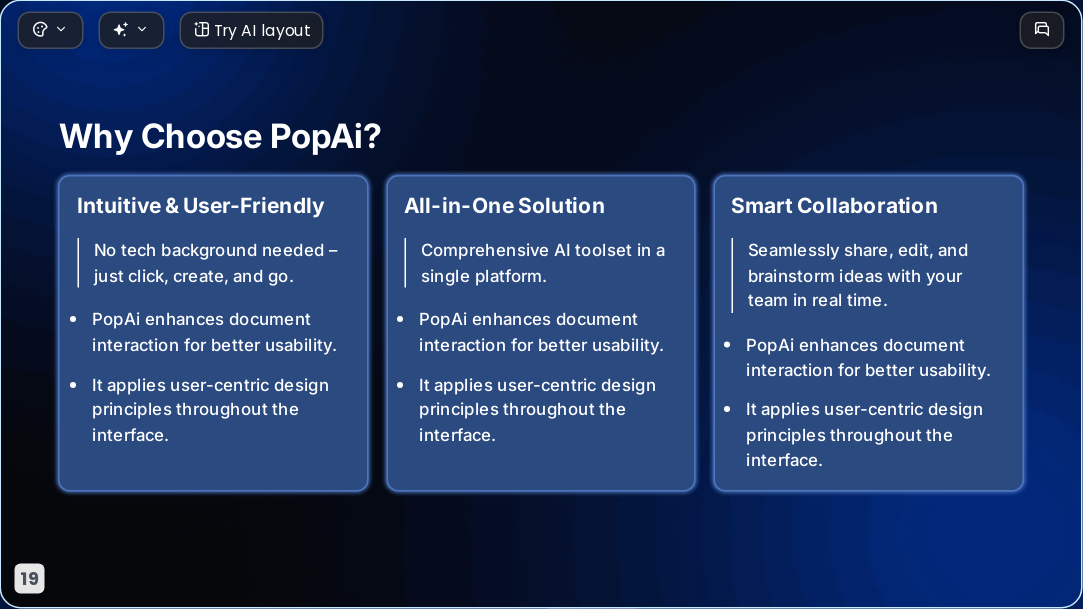Click second bullet in Intuitive & User-Friendly card
This screenshot has width=1083, height=609.
[x=211, y=410]
